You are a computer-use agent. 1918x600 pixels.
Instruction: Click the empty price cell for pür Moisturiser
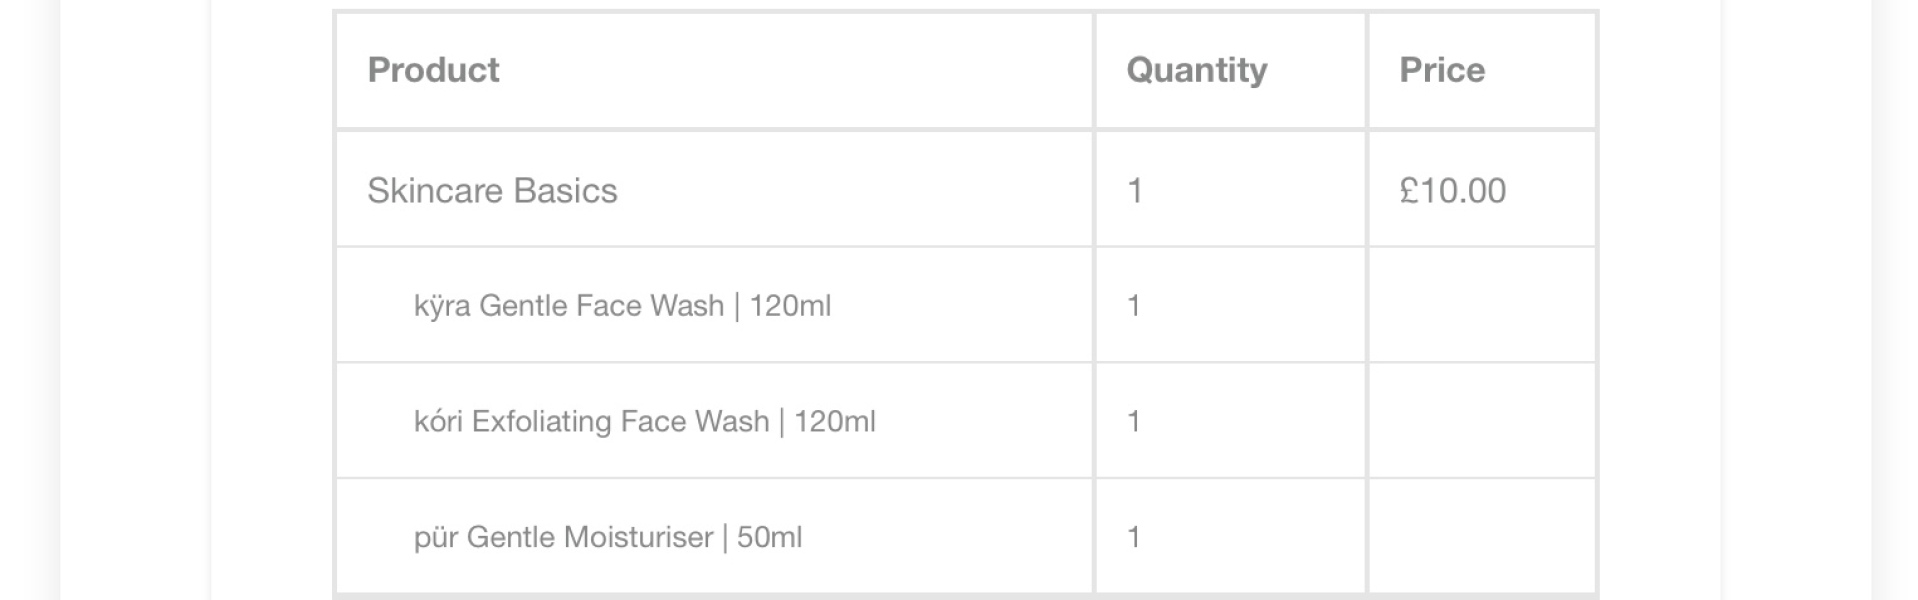pyautogui.click(x=1481, y=537)
